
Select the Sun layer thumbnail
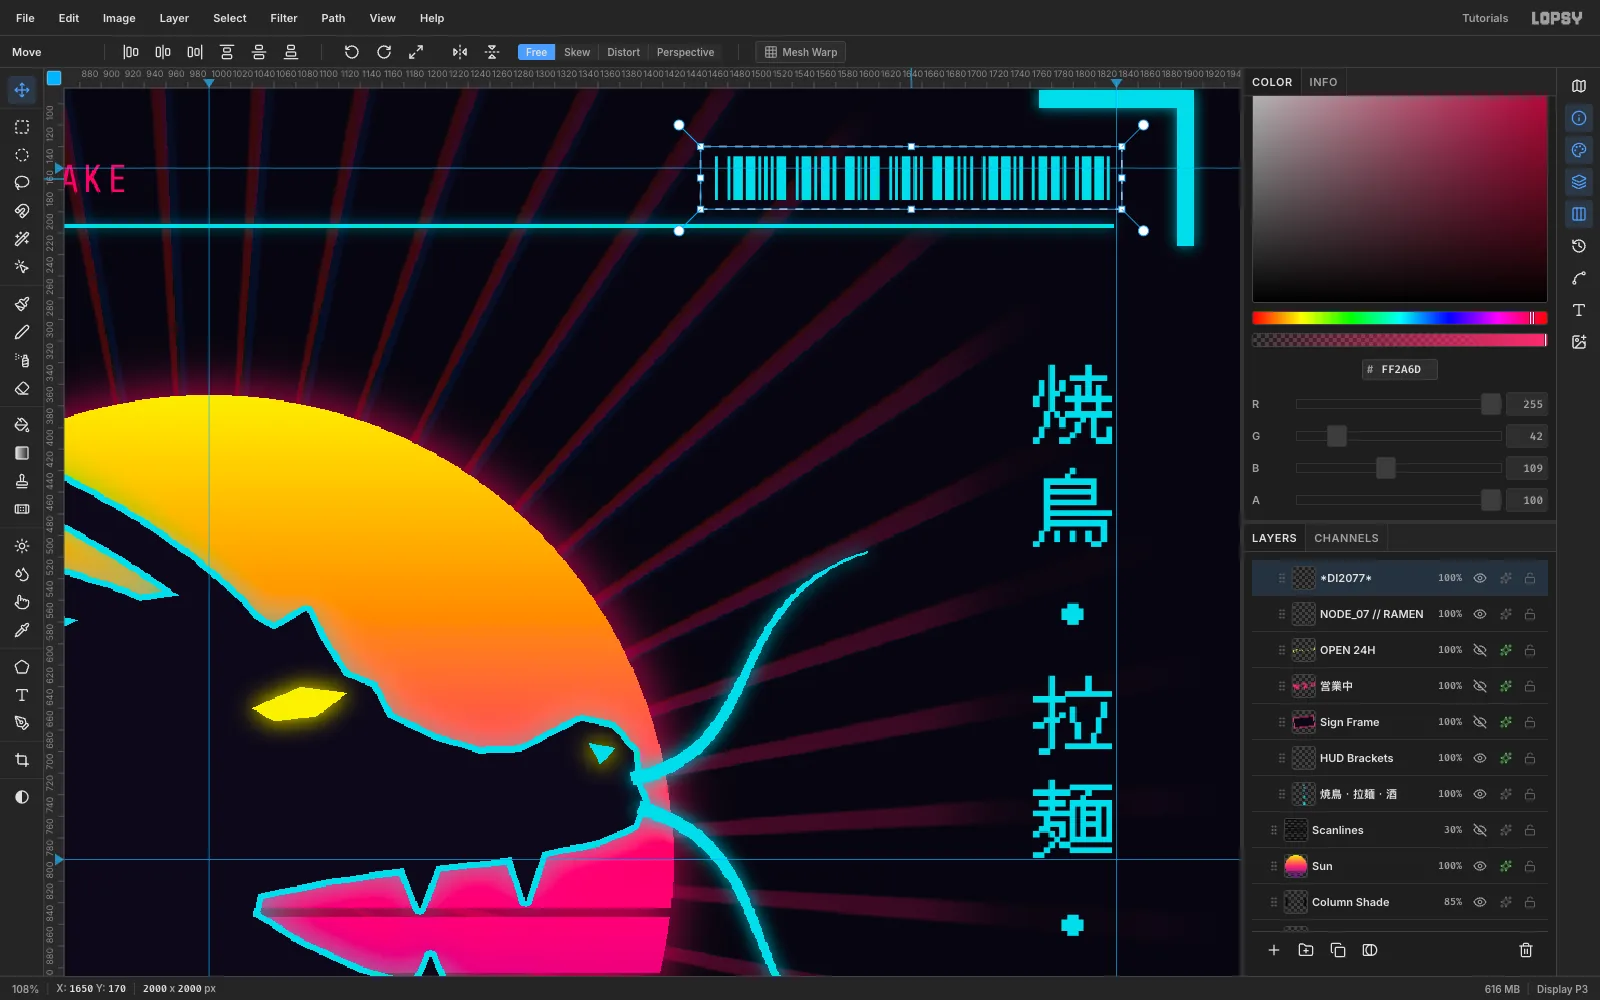pyautogui.click(x=1296, y=866)
